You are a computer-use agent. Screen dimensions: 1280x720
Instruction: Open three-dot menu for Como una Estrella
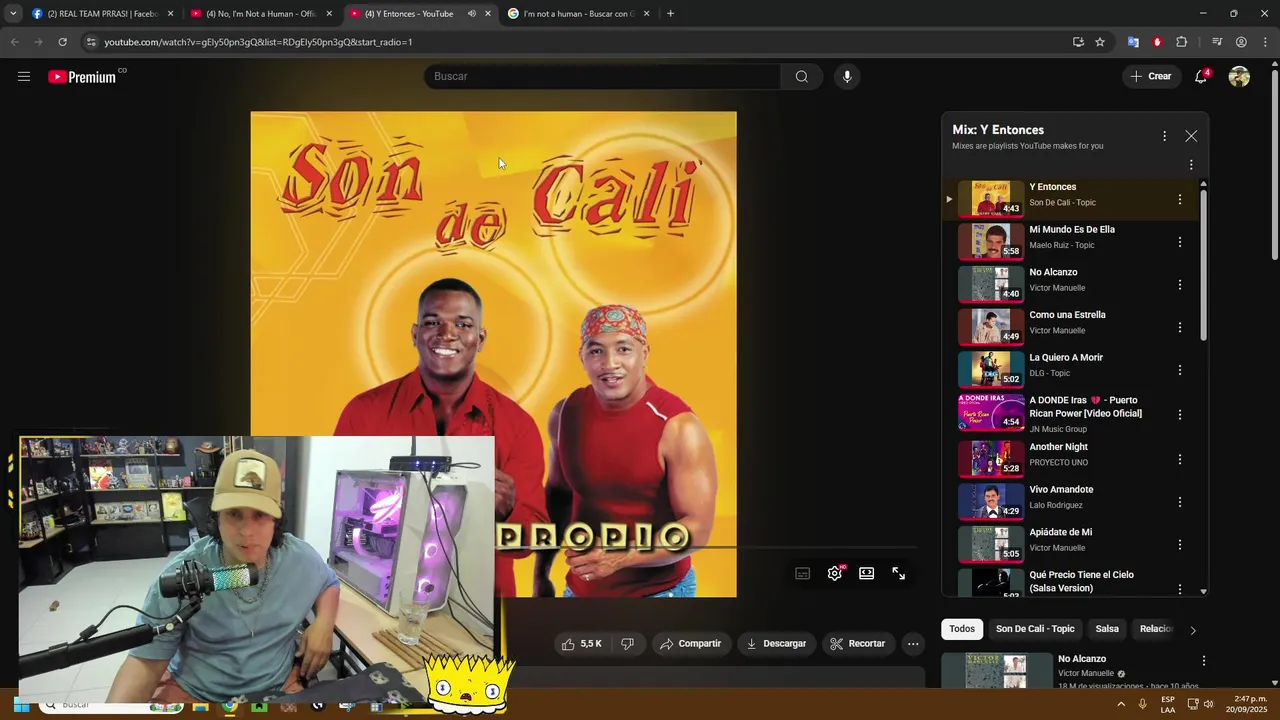tap(1180, 327)
